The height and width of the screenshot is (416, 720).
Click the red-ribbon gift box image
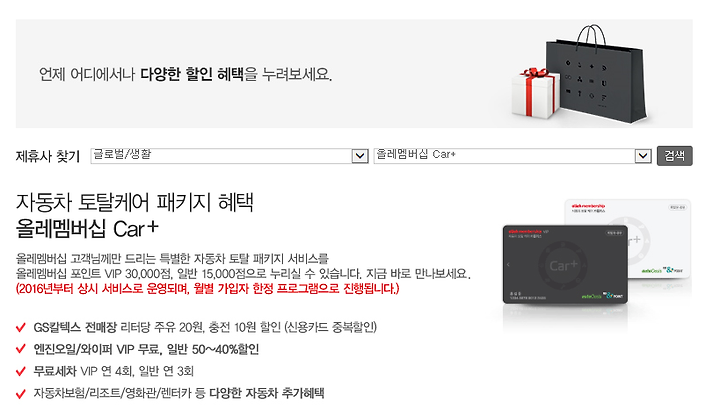click(x=536, y=93)
